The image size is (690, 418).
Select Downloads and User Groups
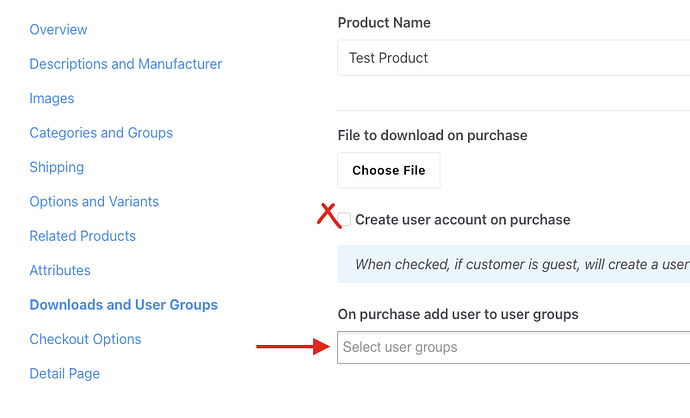tap(124, 305)
